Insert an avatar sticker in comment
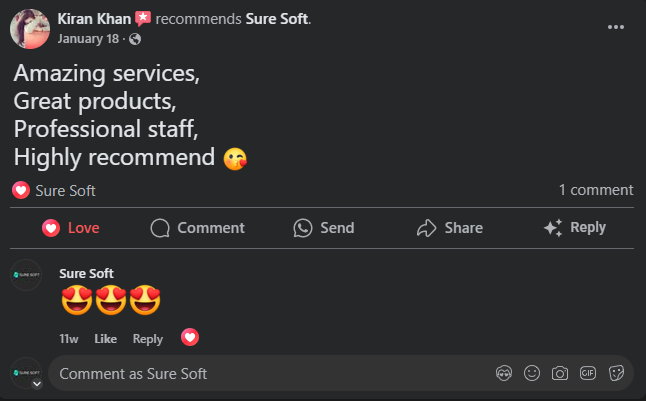The height and width of the screenshot is (401, 646). (x=504, y=373)
